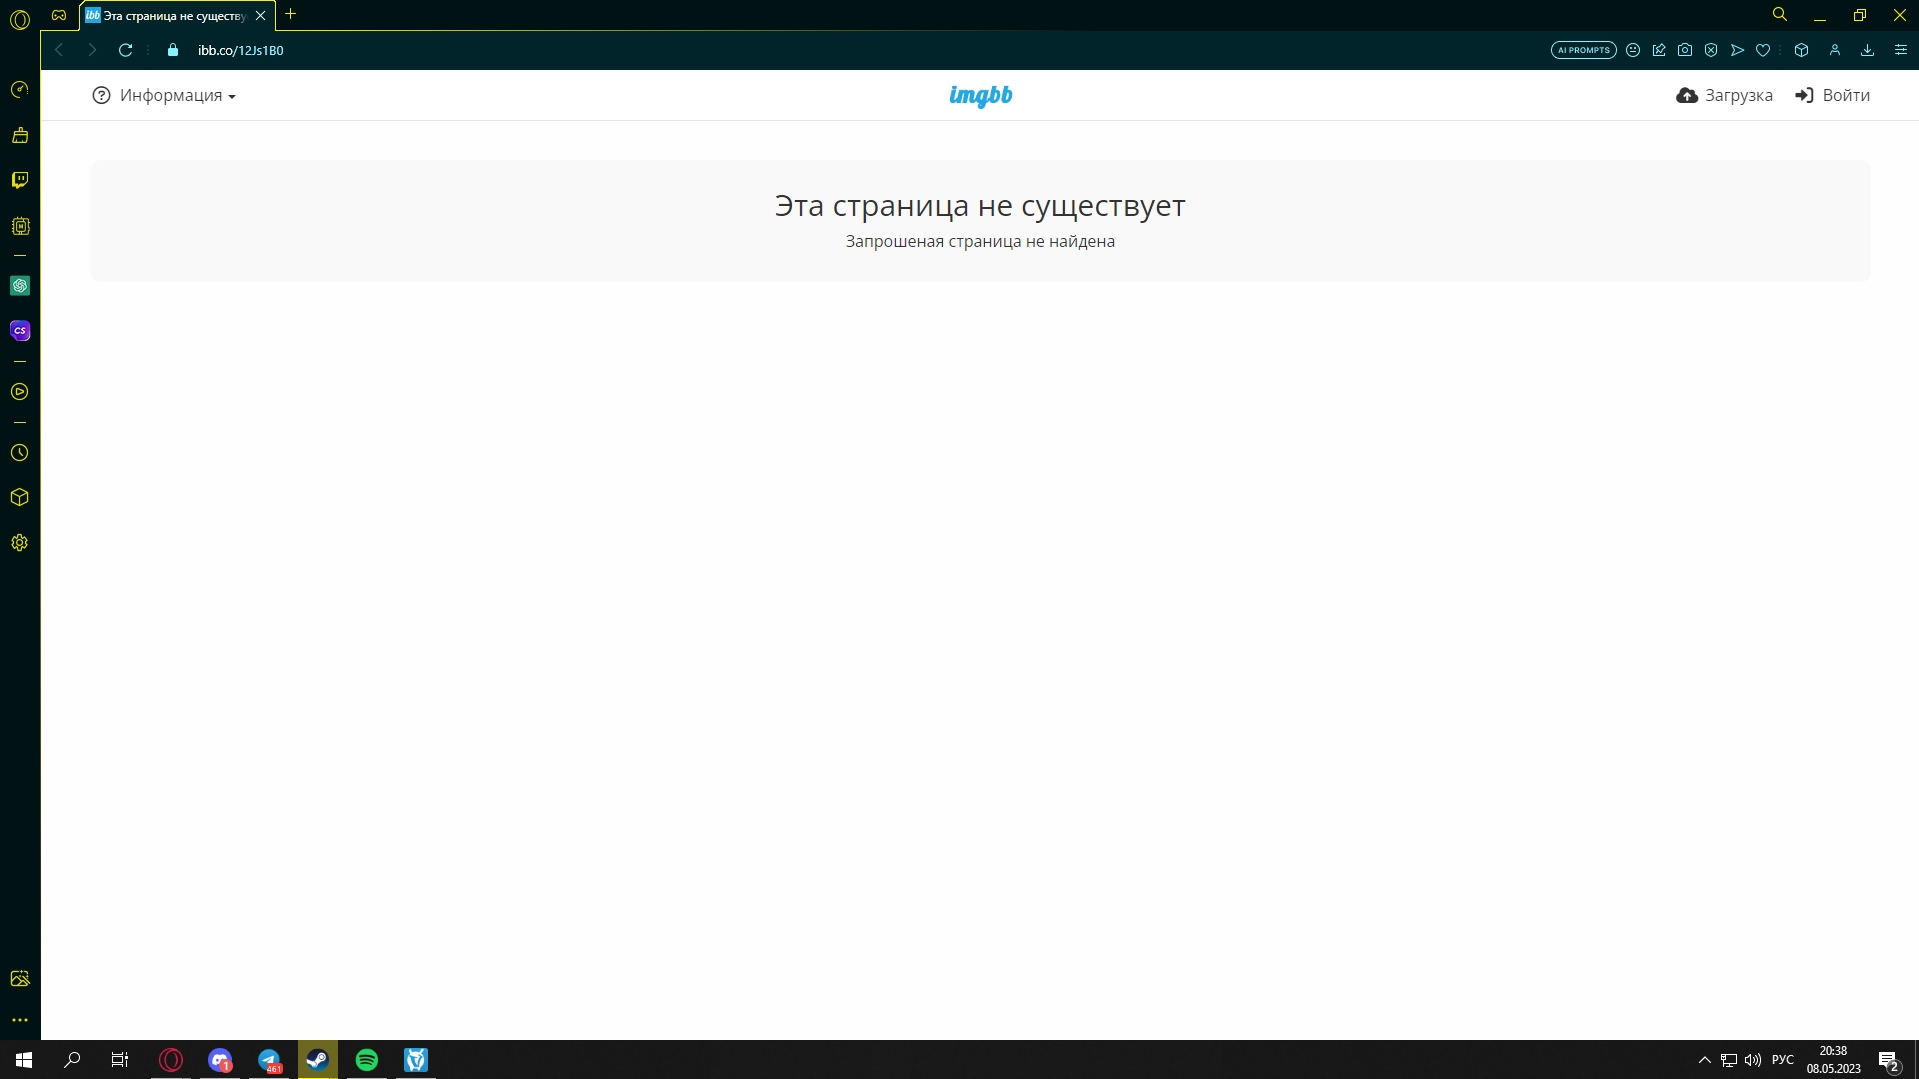Open GX Control speedometer icon
This screenshot has width=1919, height=1079.
20,90
